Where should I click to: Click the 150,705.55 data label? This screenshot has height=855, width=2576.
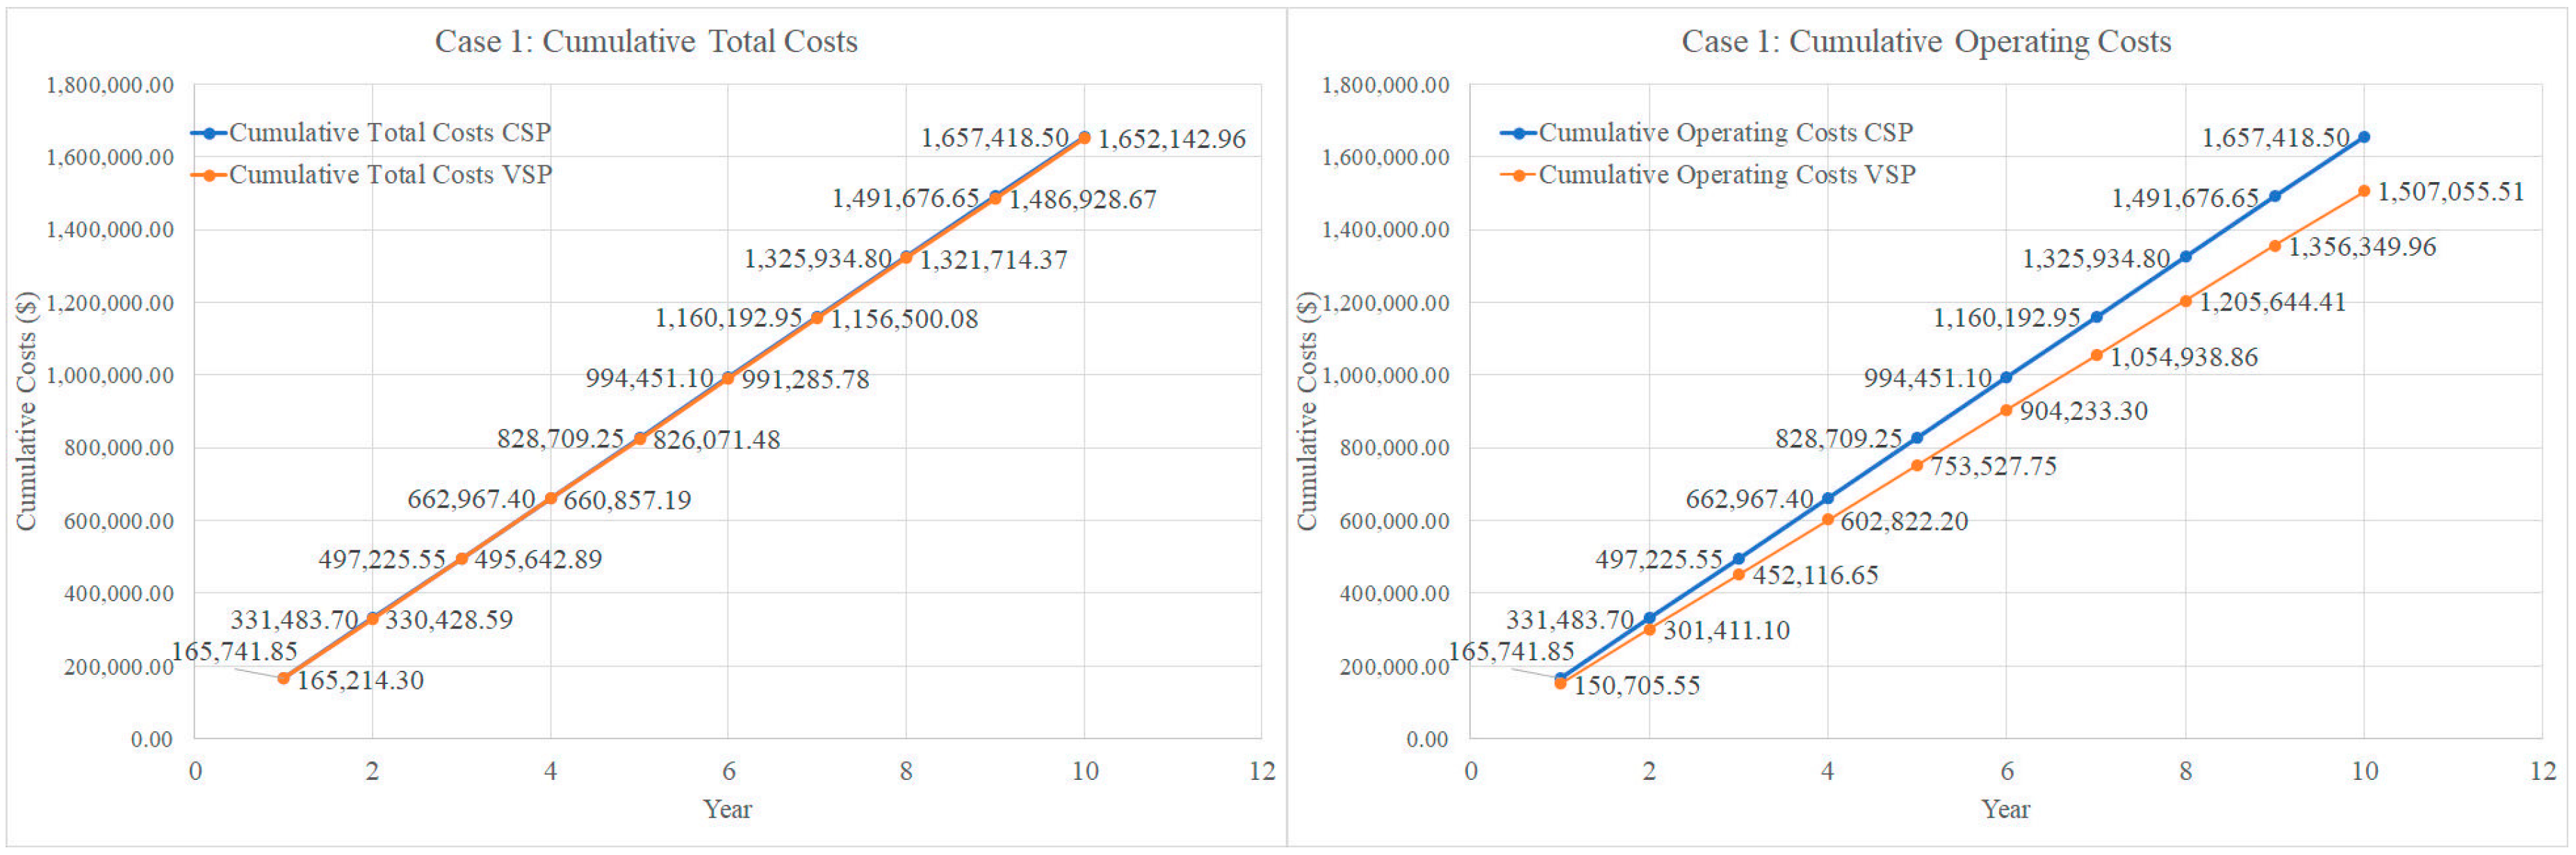pyautogui.click(x=1636, y=685)
